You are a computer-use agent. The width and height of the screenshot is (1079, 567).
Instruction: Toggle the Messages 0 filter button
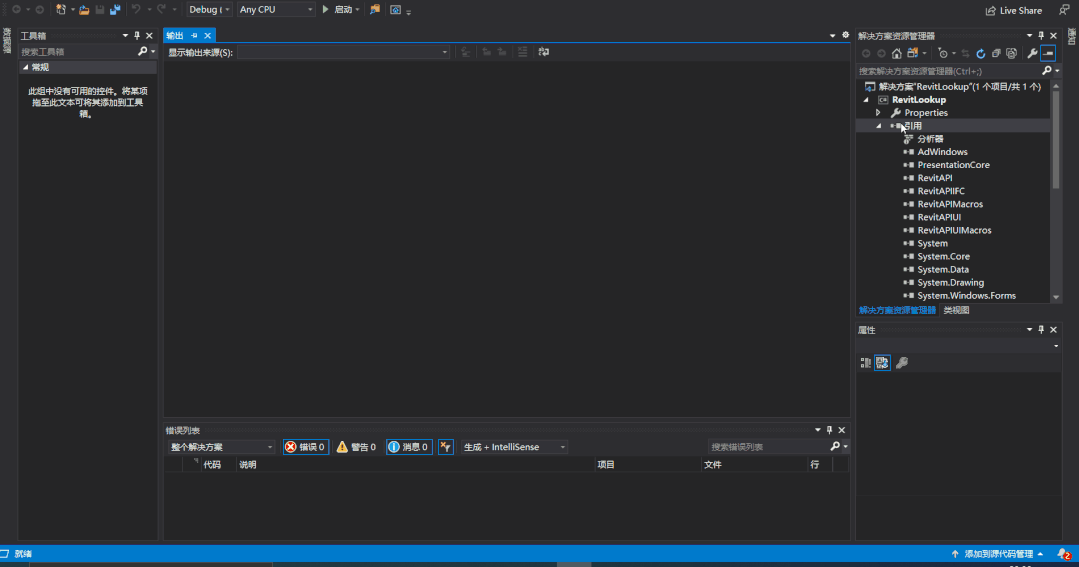click(409, 447)
